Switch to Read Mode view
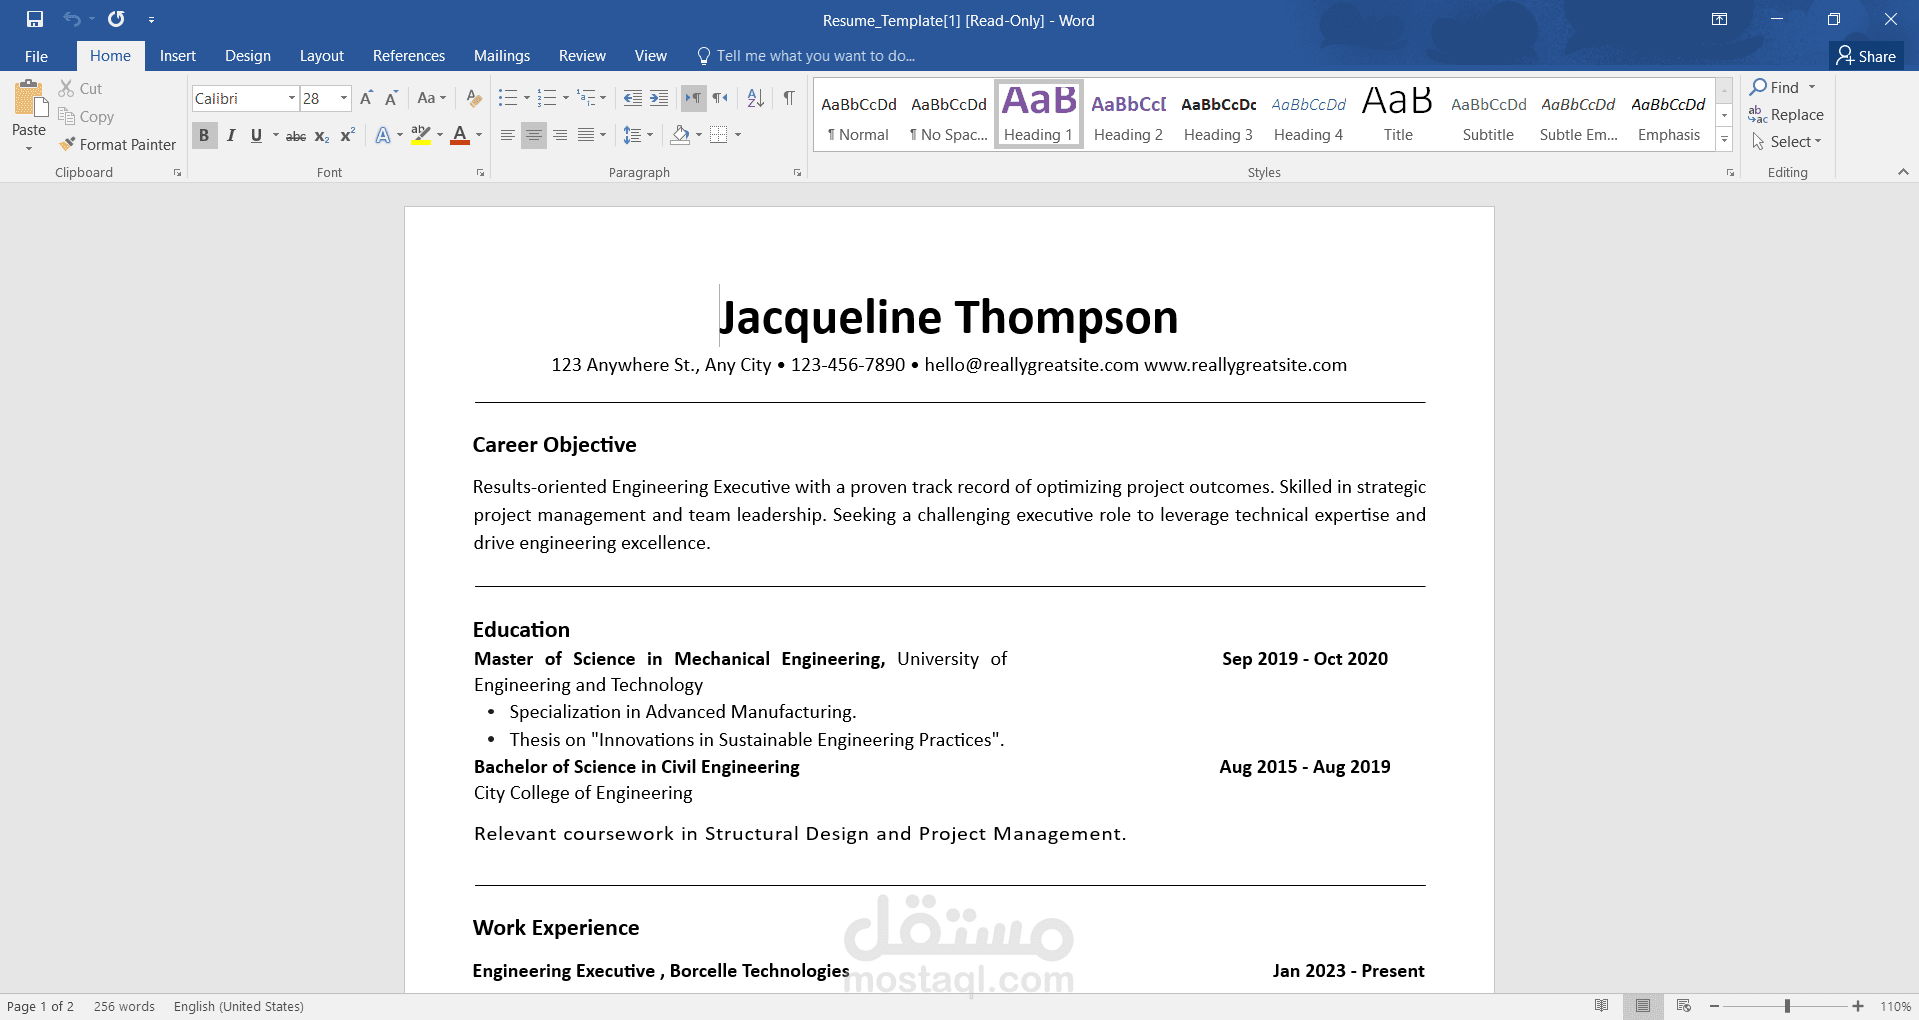The height and width of the screenshot is (1020, 1919). pos(1601,1006)
